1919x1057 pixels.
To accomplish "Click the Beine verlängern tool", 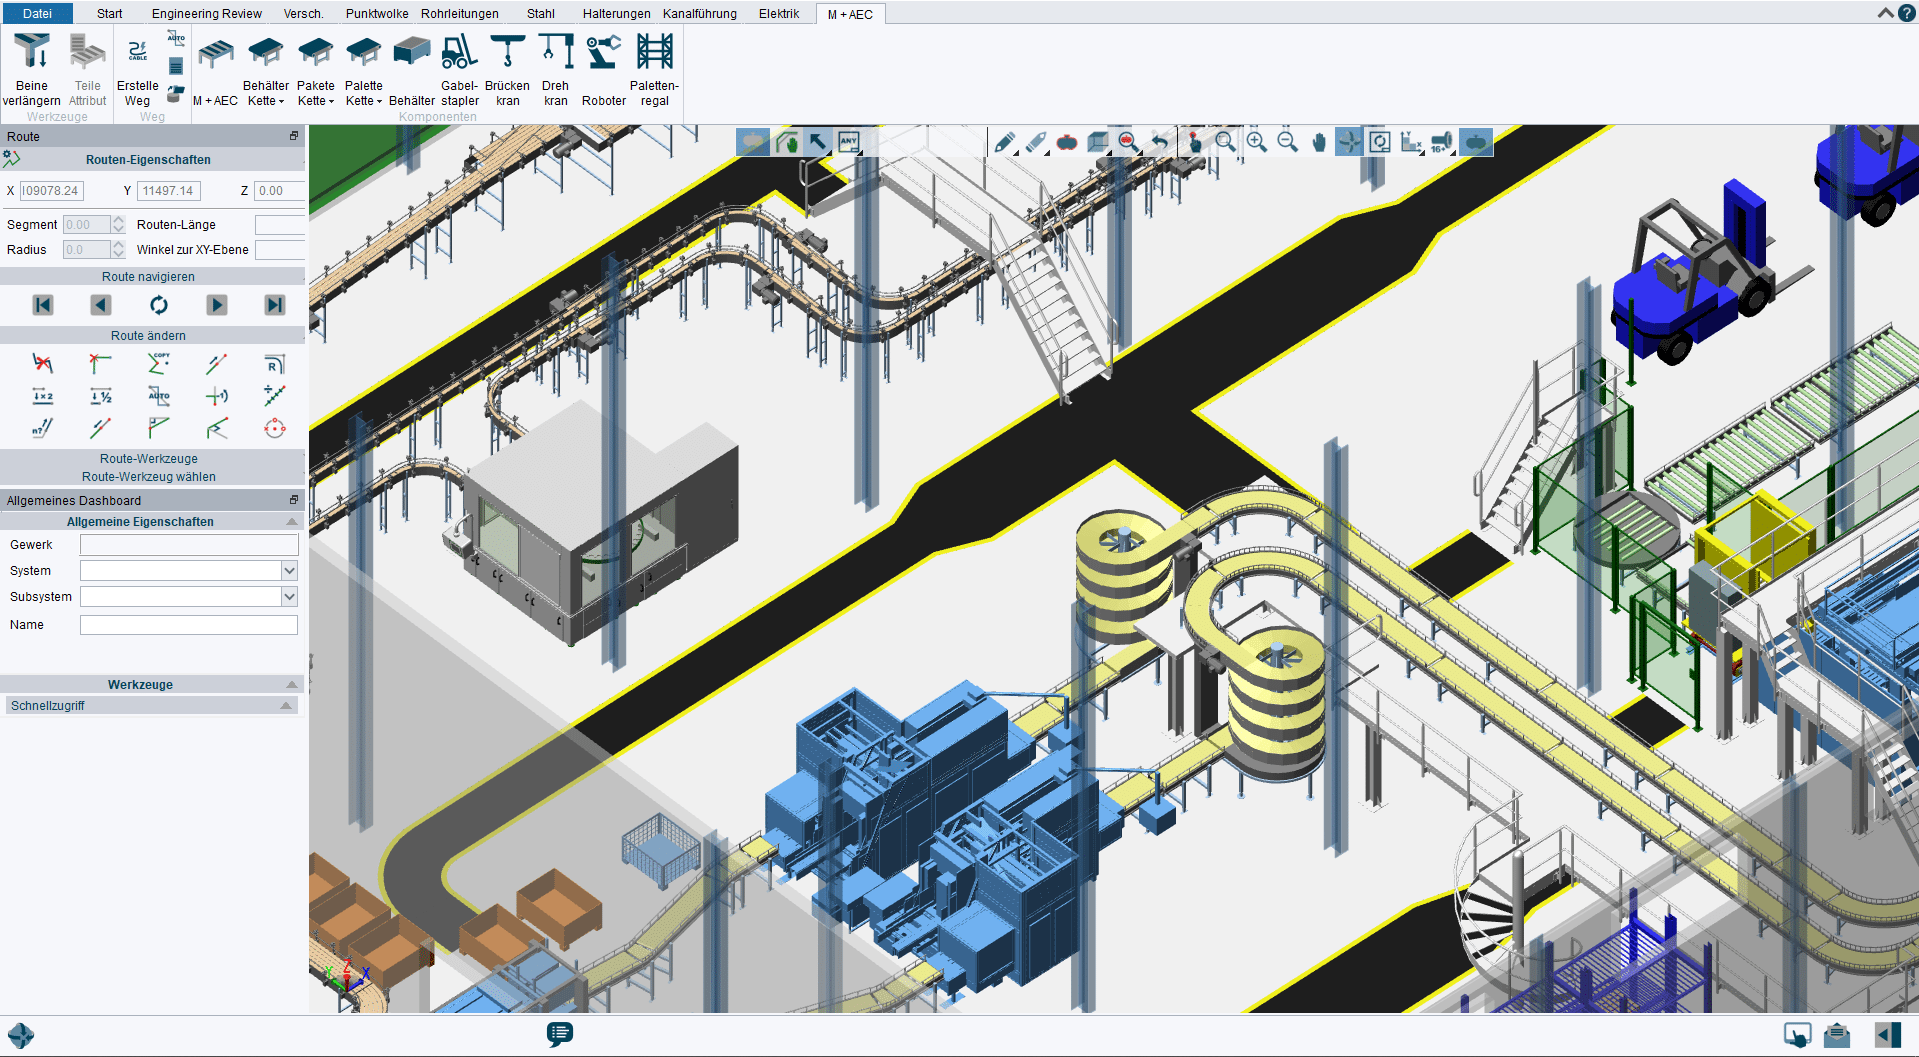I will click(x=32, y=68).
